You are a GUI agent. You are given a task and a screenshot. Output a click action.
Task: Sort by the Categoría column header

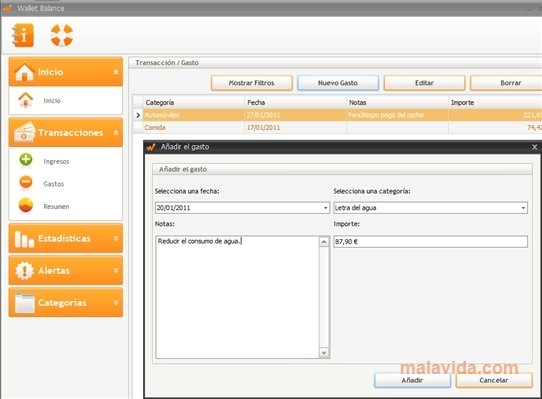coord(194,102)
